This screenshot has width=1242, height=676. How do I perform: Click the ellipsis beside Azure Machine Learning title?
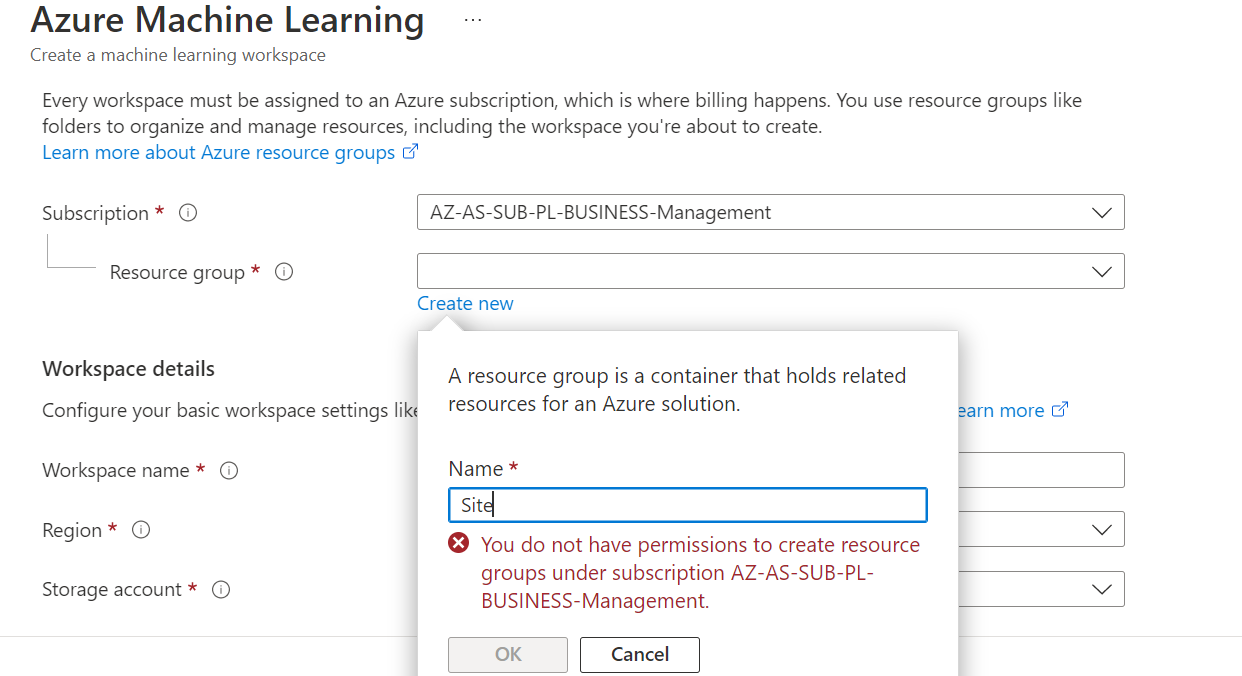pos(473,20)
